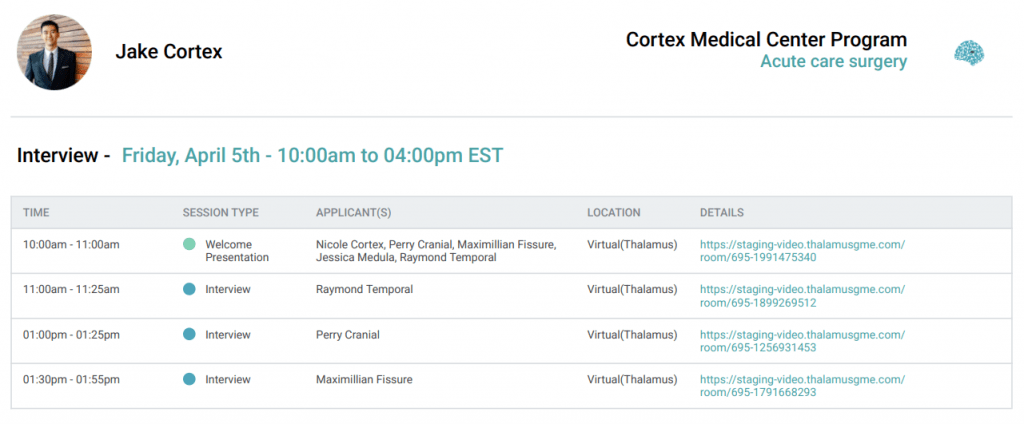
Task: Select the 01:00pm - 01:25pm time slot
Action: (x=70, y=335)
